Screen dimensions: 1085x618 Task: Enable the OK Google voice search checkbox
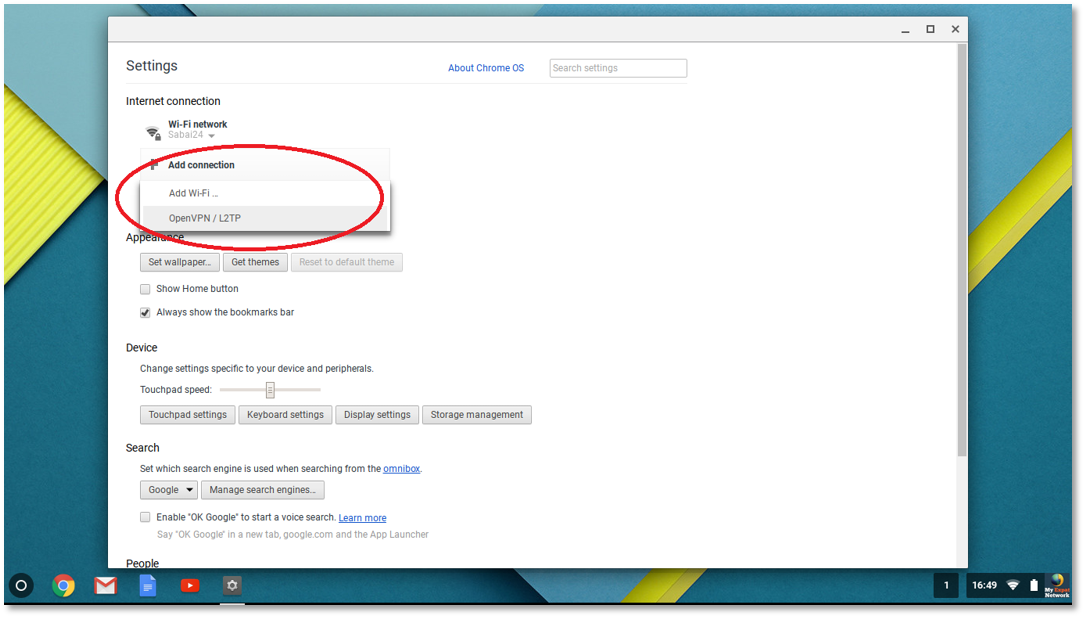coord(145,518)
